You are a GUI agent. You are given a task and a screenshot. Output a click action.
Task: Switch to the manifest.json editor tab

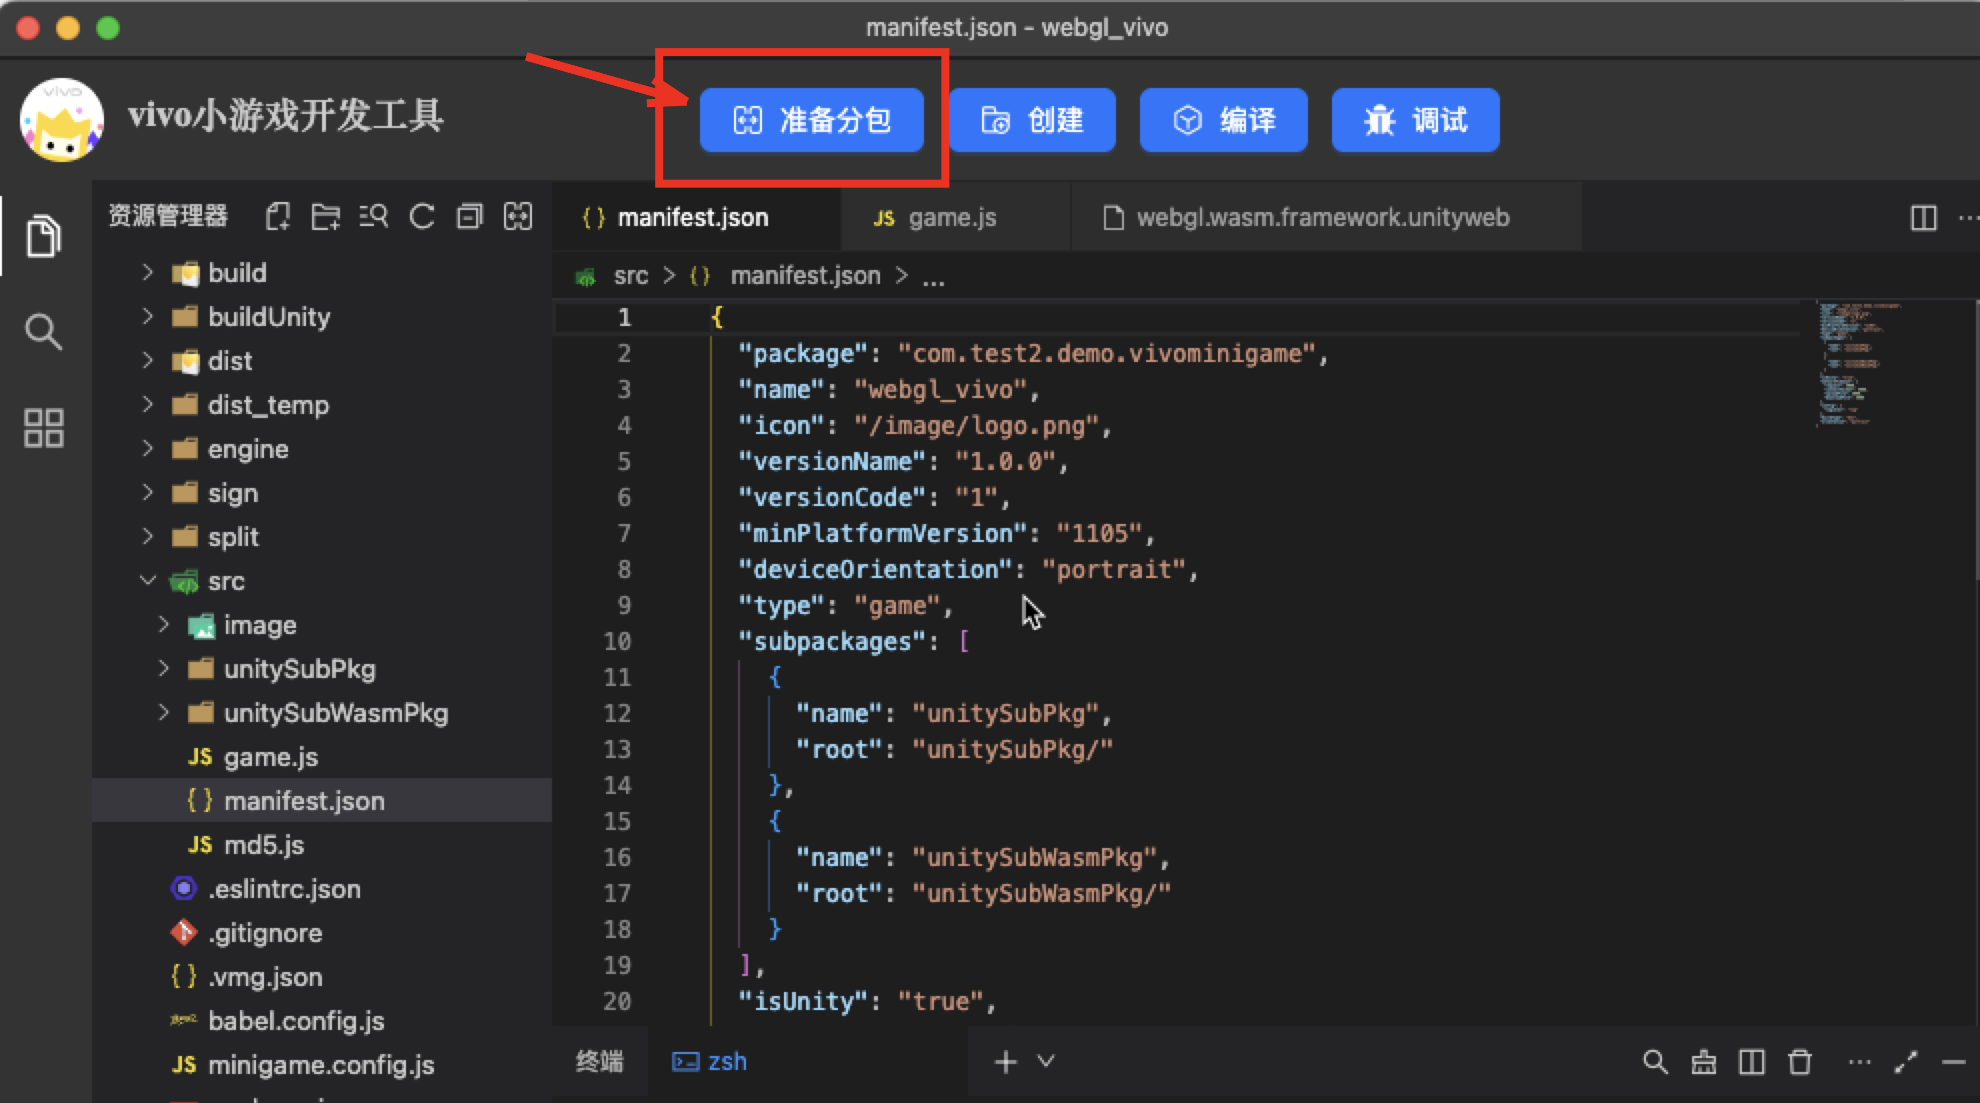point(696,217)
